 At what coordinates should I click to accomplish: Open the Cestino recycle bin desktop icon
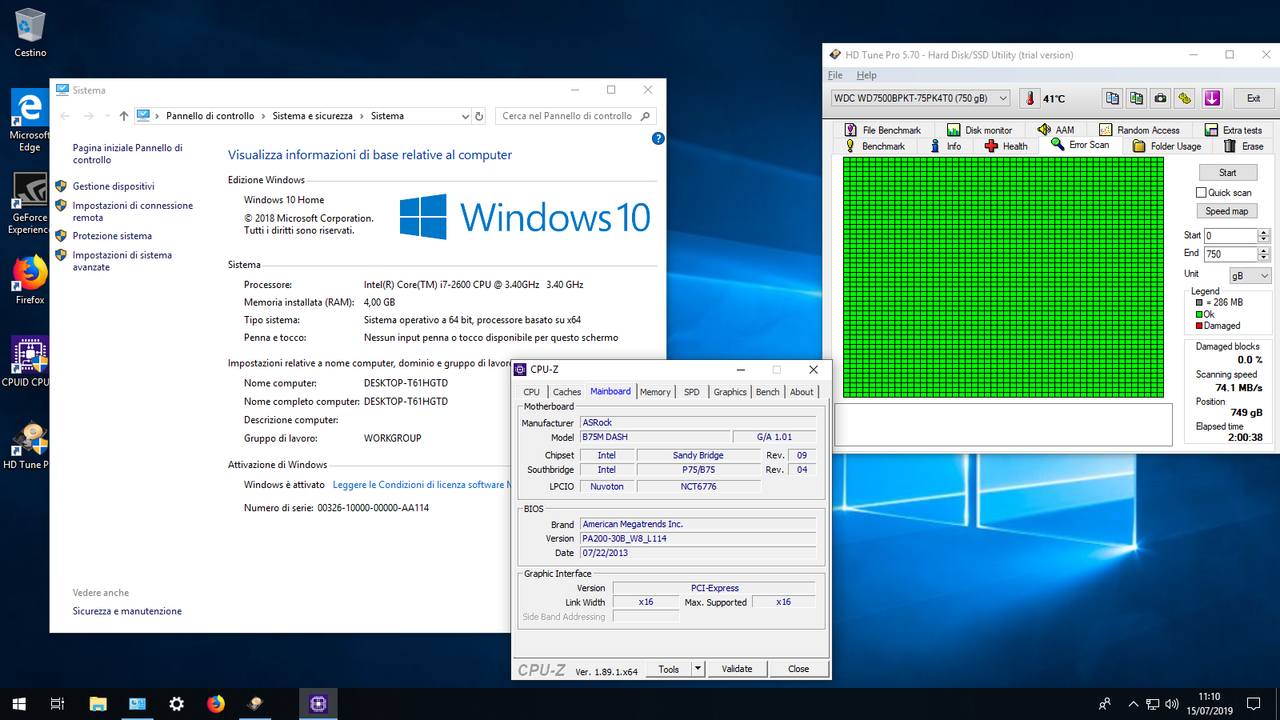[30, 32]
